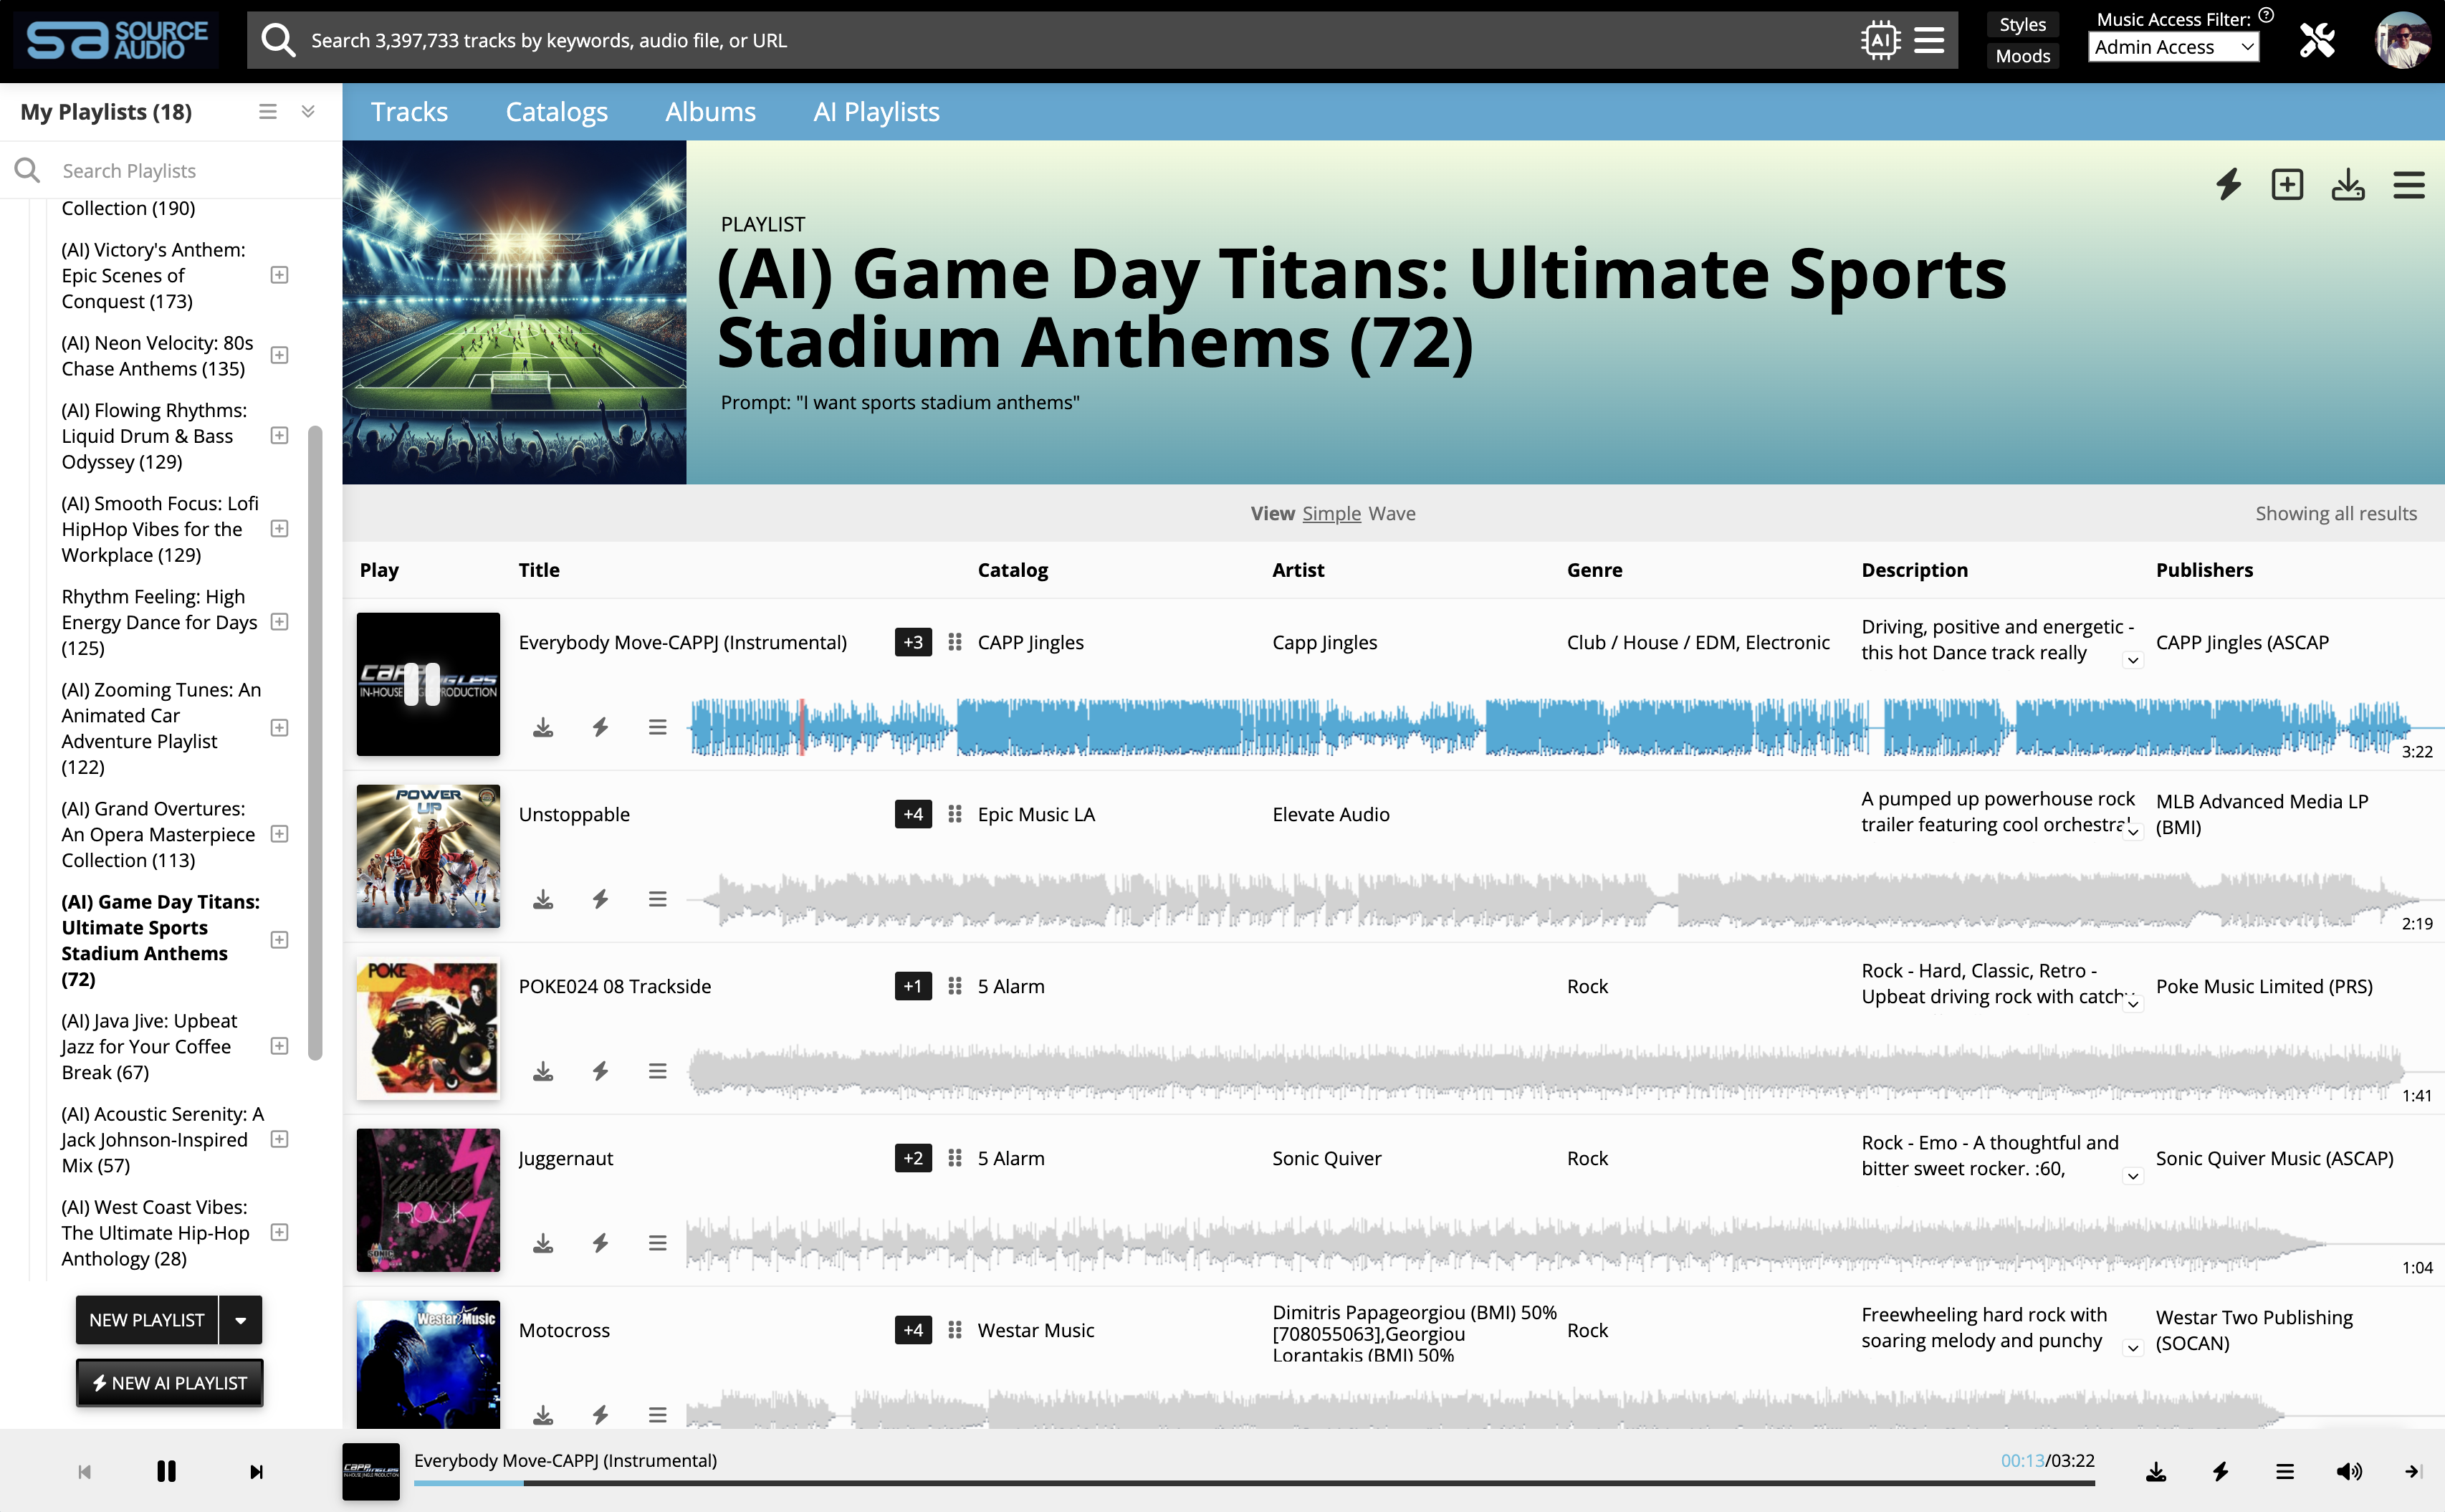Expand Neon Velocity playlist plus box
The image size is (2445, 1512).
pyautogui.click(x=280, y=355)
